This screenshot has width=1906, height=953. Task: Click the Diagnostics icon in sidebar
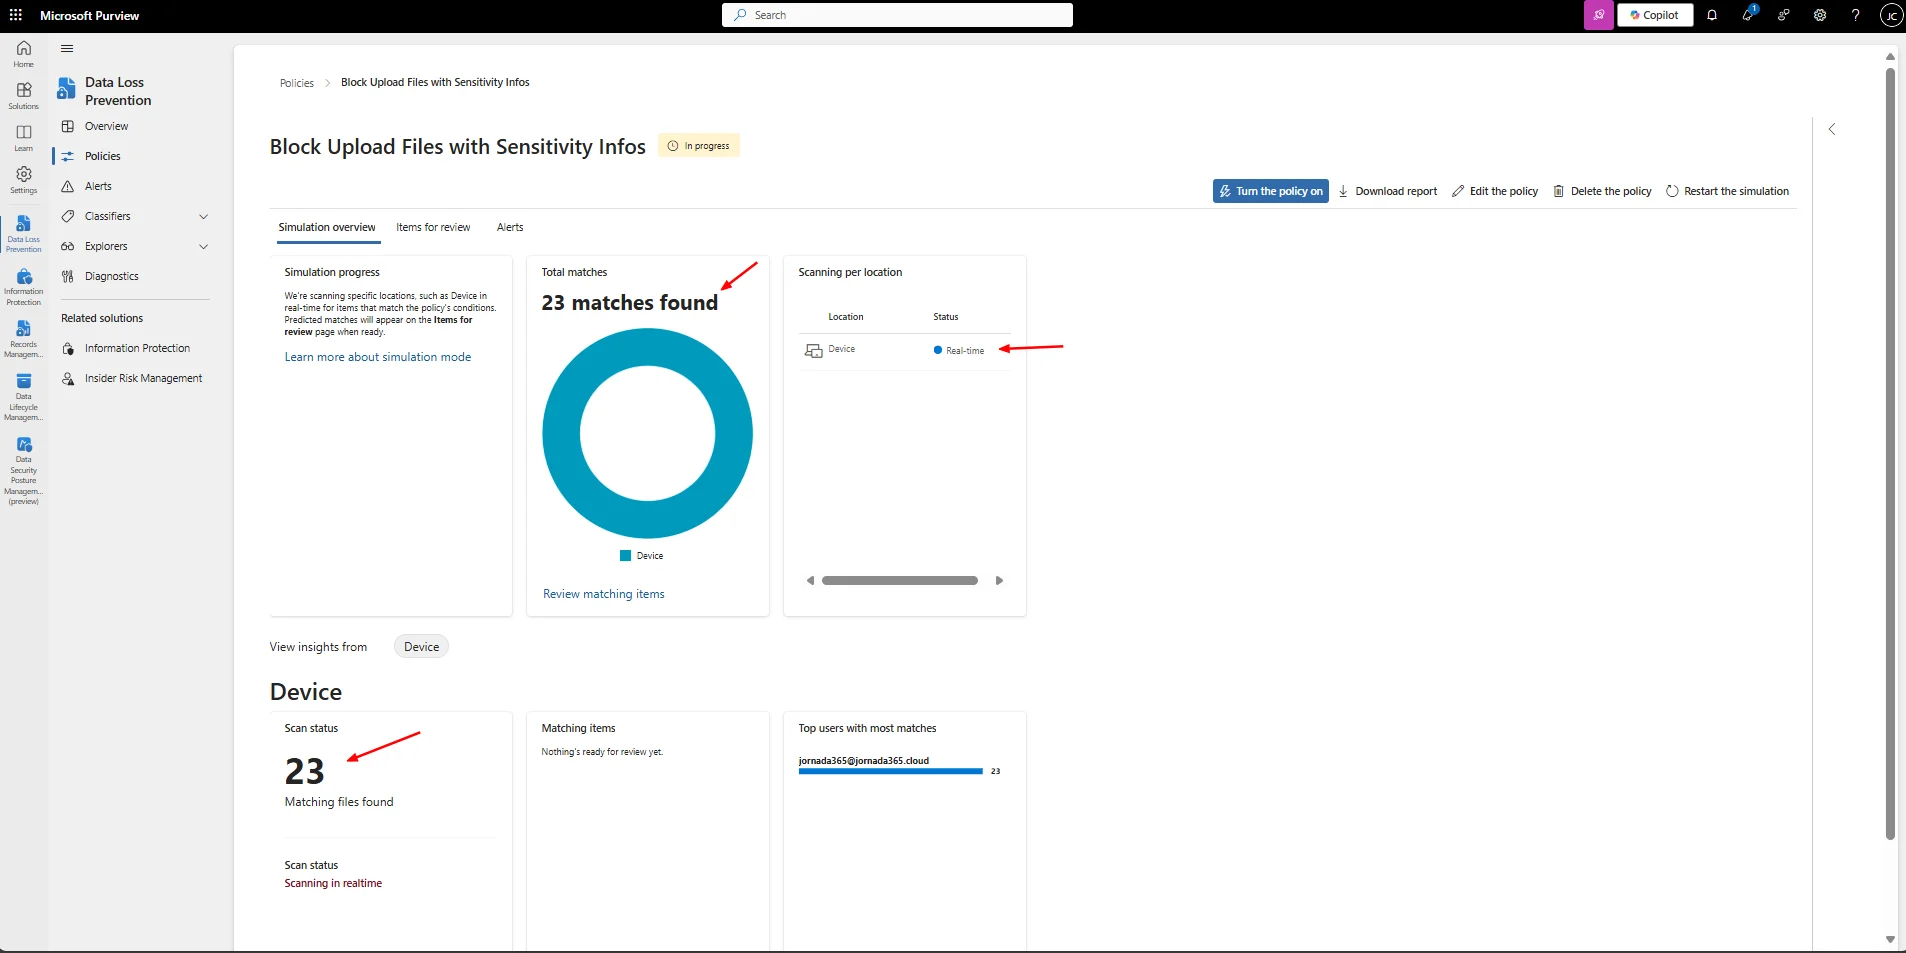coord(68,276)
